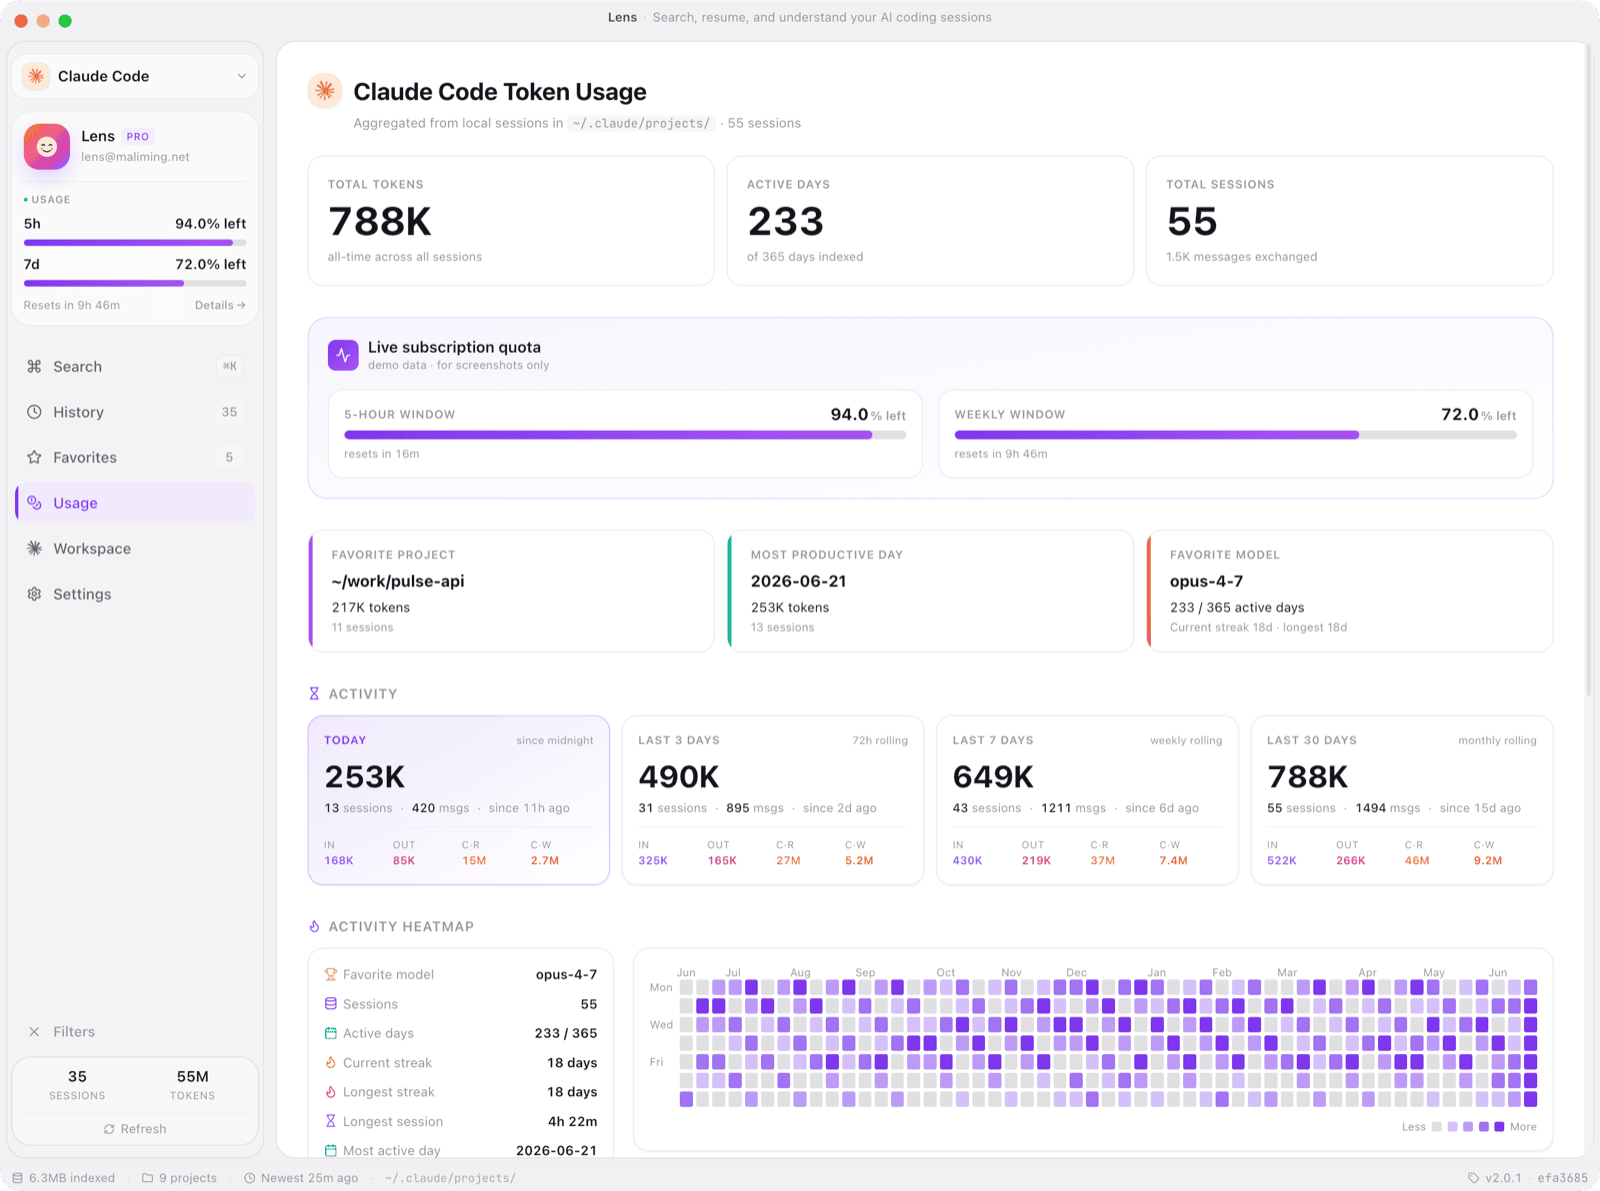Select the Today activity card
Screen dimensions: 1600x1191
point(459,800)
